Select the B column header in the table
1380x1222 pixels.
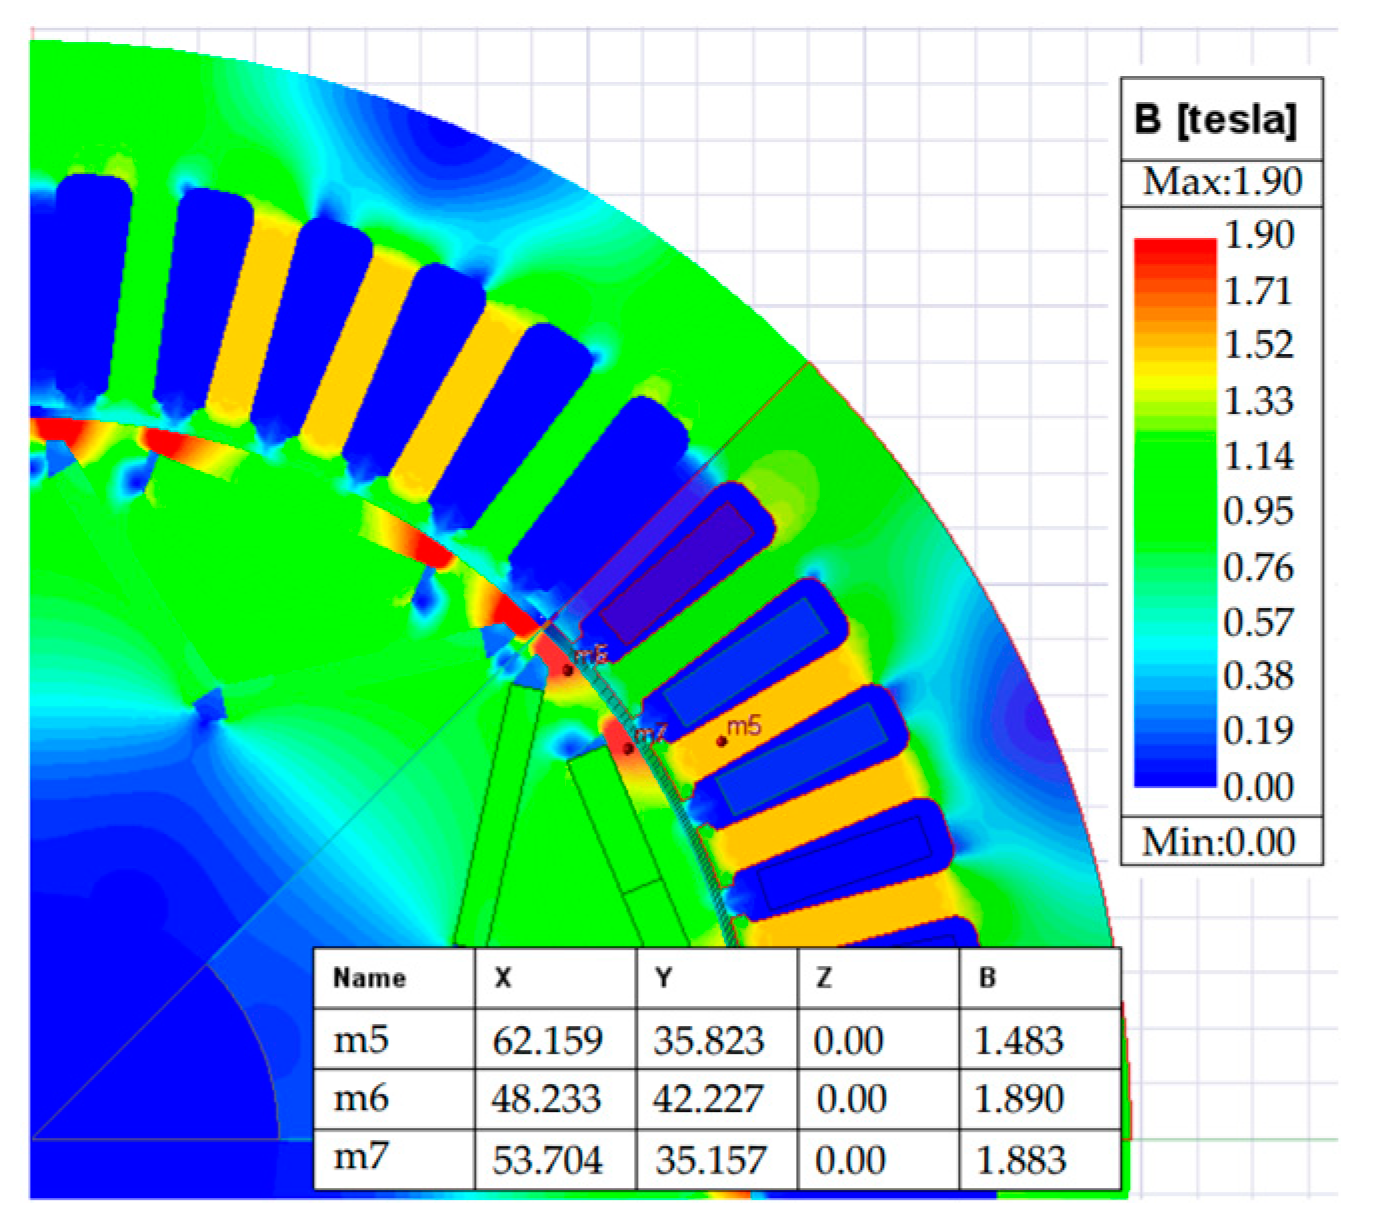click(x=987, y=977)
